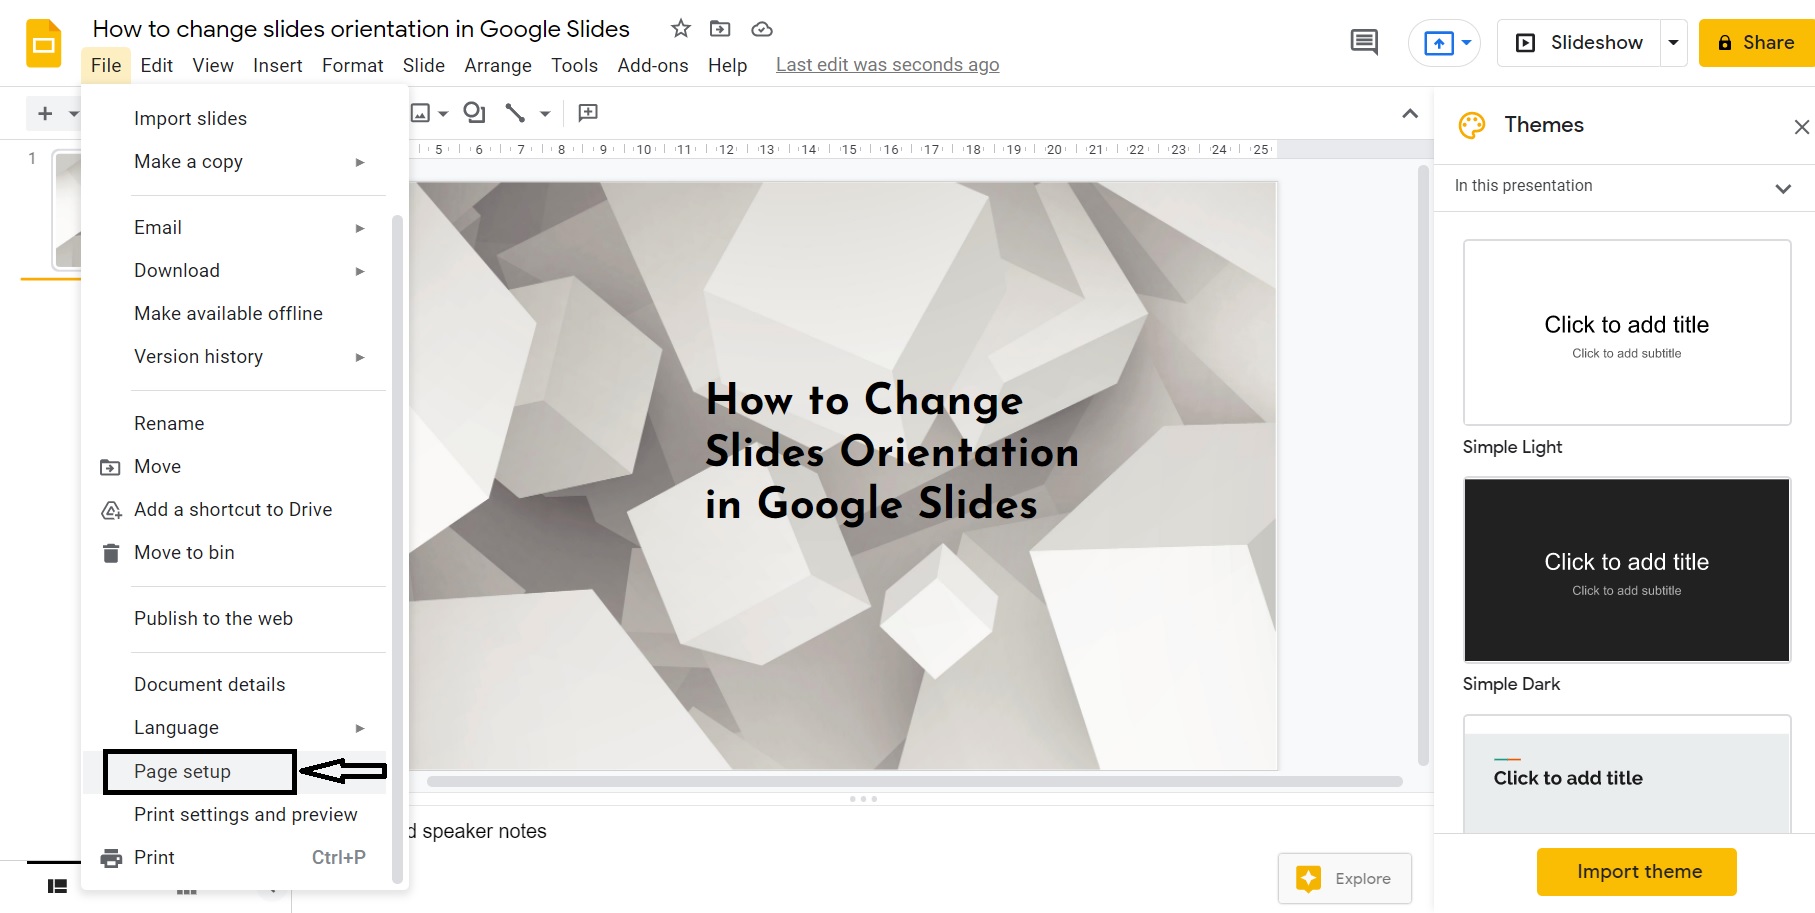The width and height of the screenshot is (1815, 913).
Task: Click the new slide plus button
Action: click(x=45, y=114)
